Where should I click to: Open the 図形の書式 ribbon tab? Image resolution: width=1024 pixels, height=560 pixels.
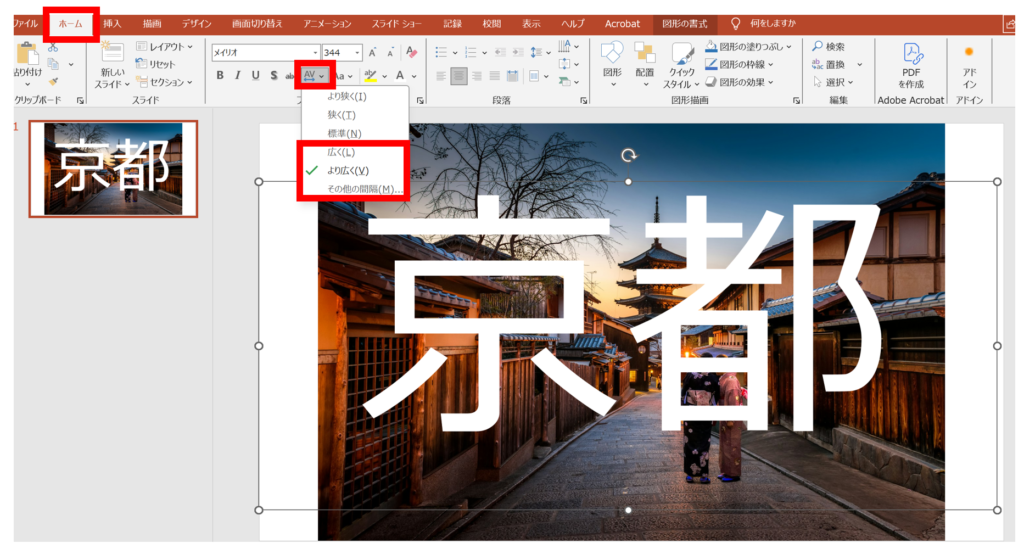coord(685,23)
